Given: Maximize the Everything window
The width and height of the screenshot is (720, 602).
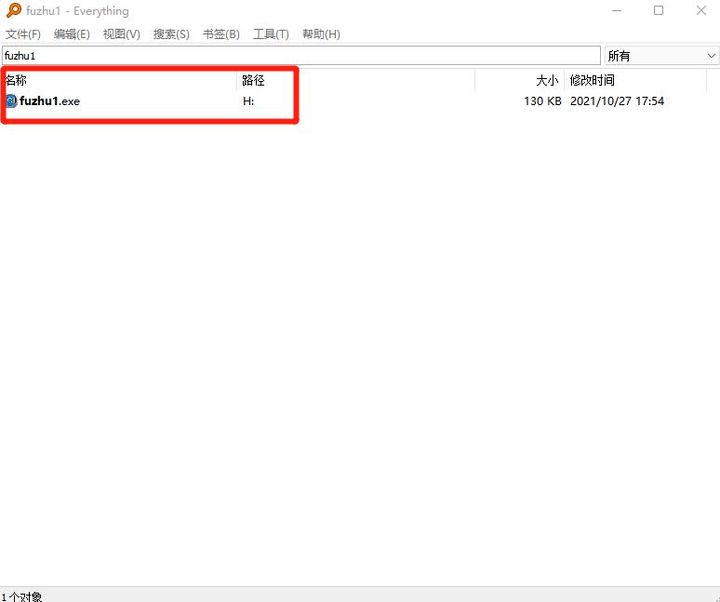Looking at the screenshot, I should (658, 11).
